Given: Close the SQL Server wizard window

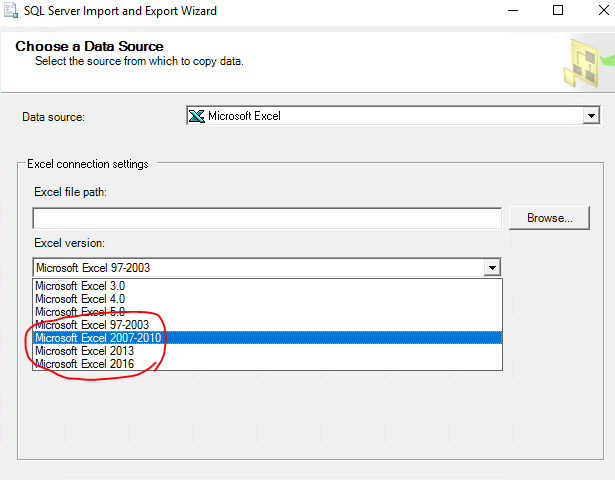Looking at the screenshot, I should pyautogui.click(x=604, y=10).
